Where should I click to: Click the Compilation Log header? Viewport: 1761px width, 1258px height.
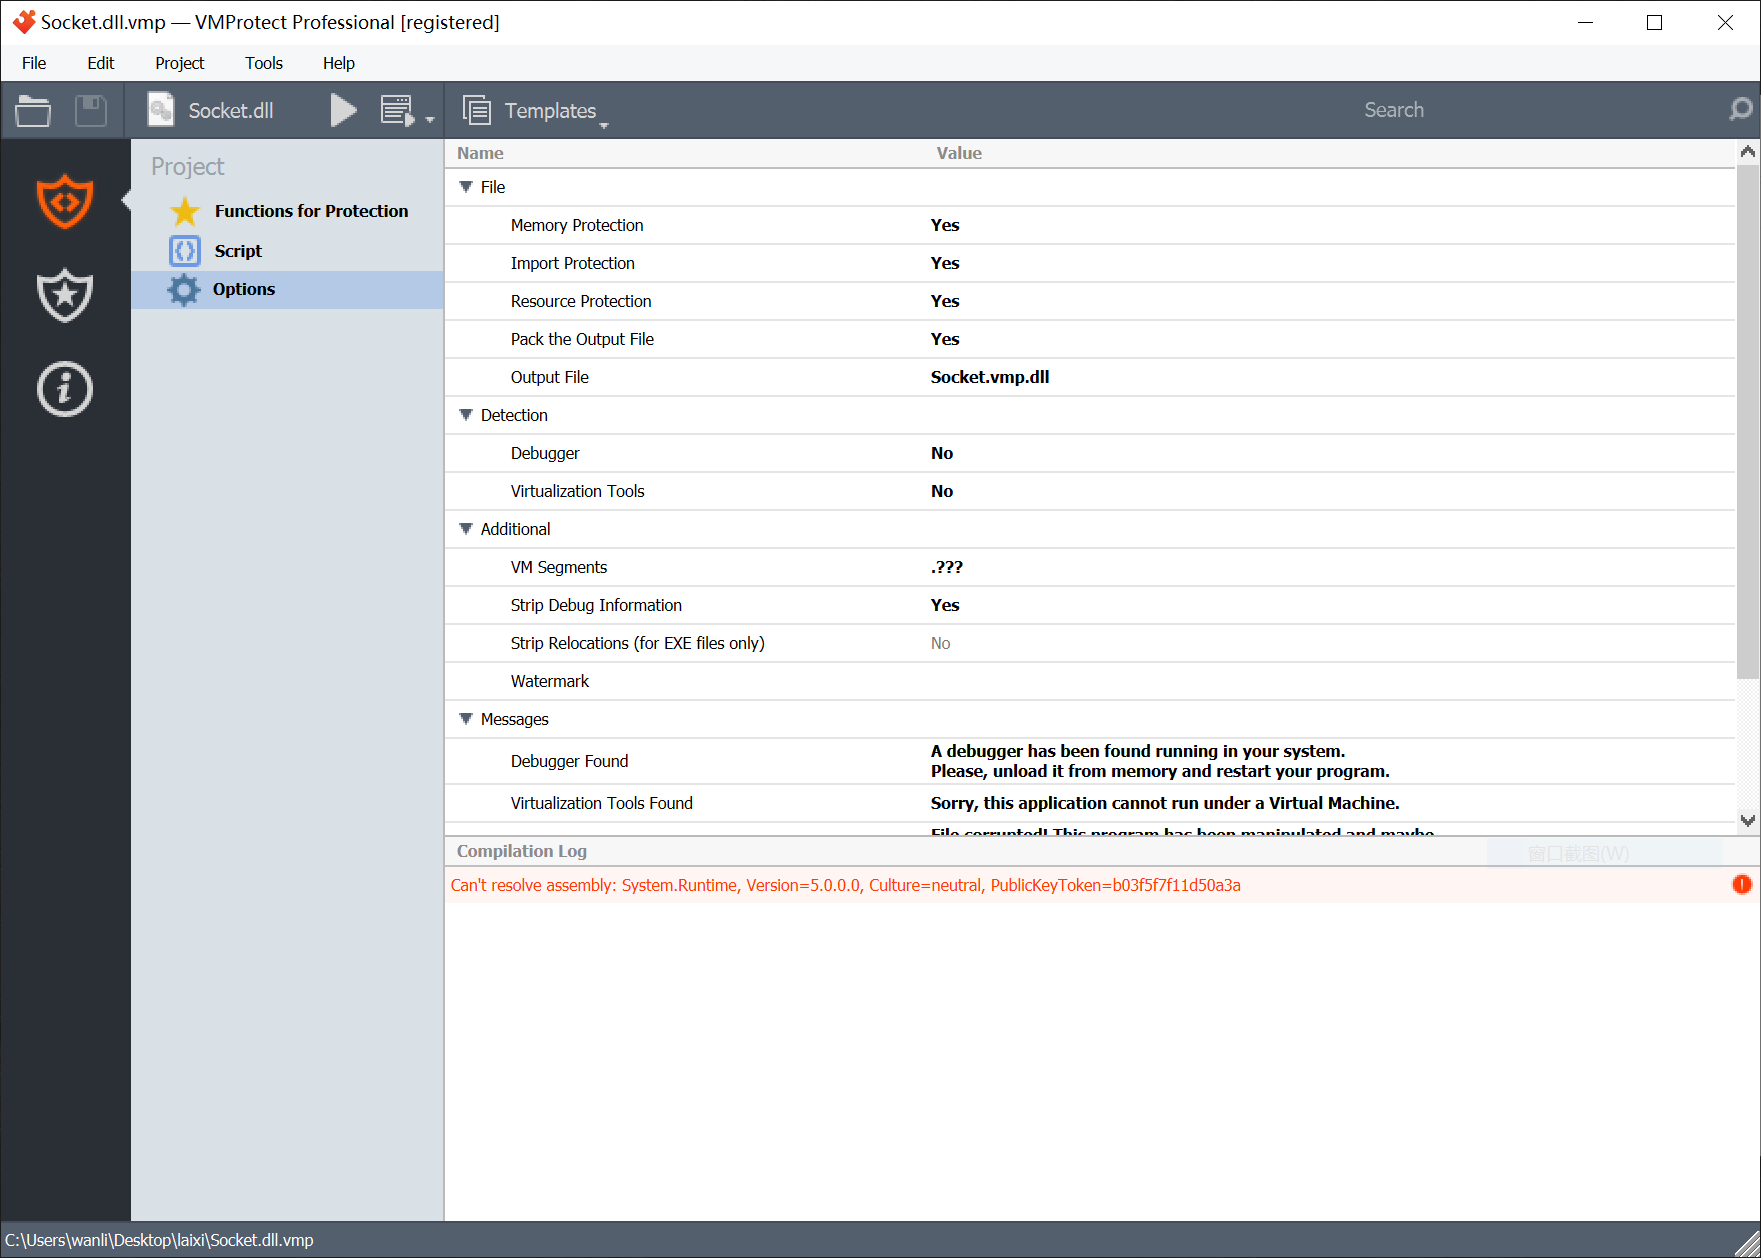point(522,851)
